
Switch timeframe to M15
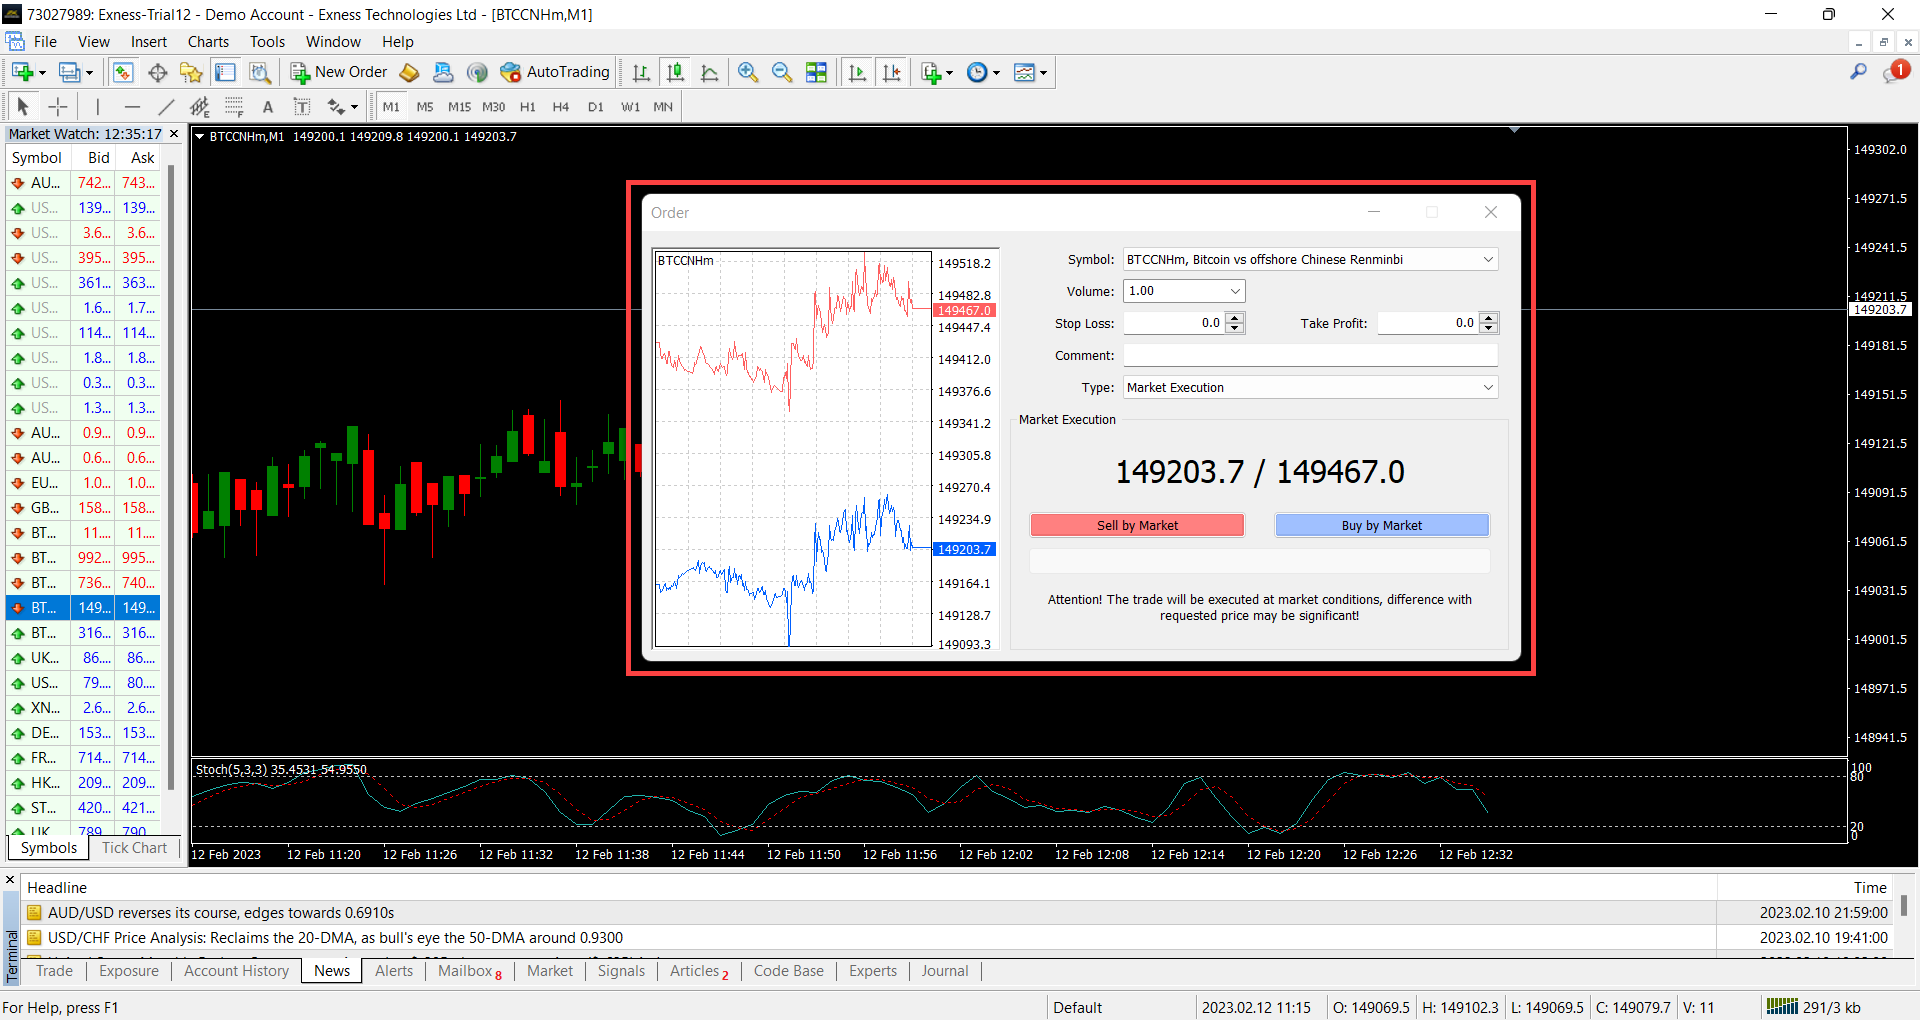pyautogui.click(x=459, y=106)
